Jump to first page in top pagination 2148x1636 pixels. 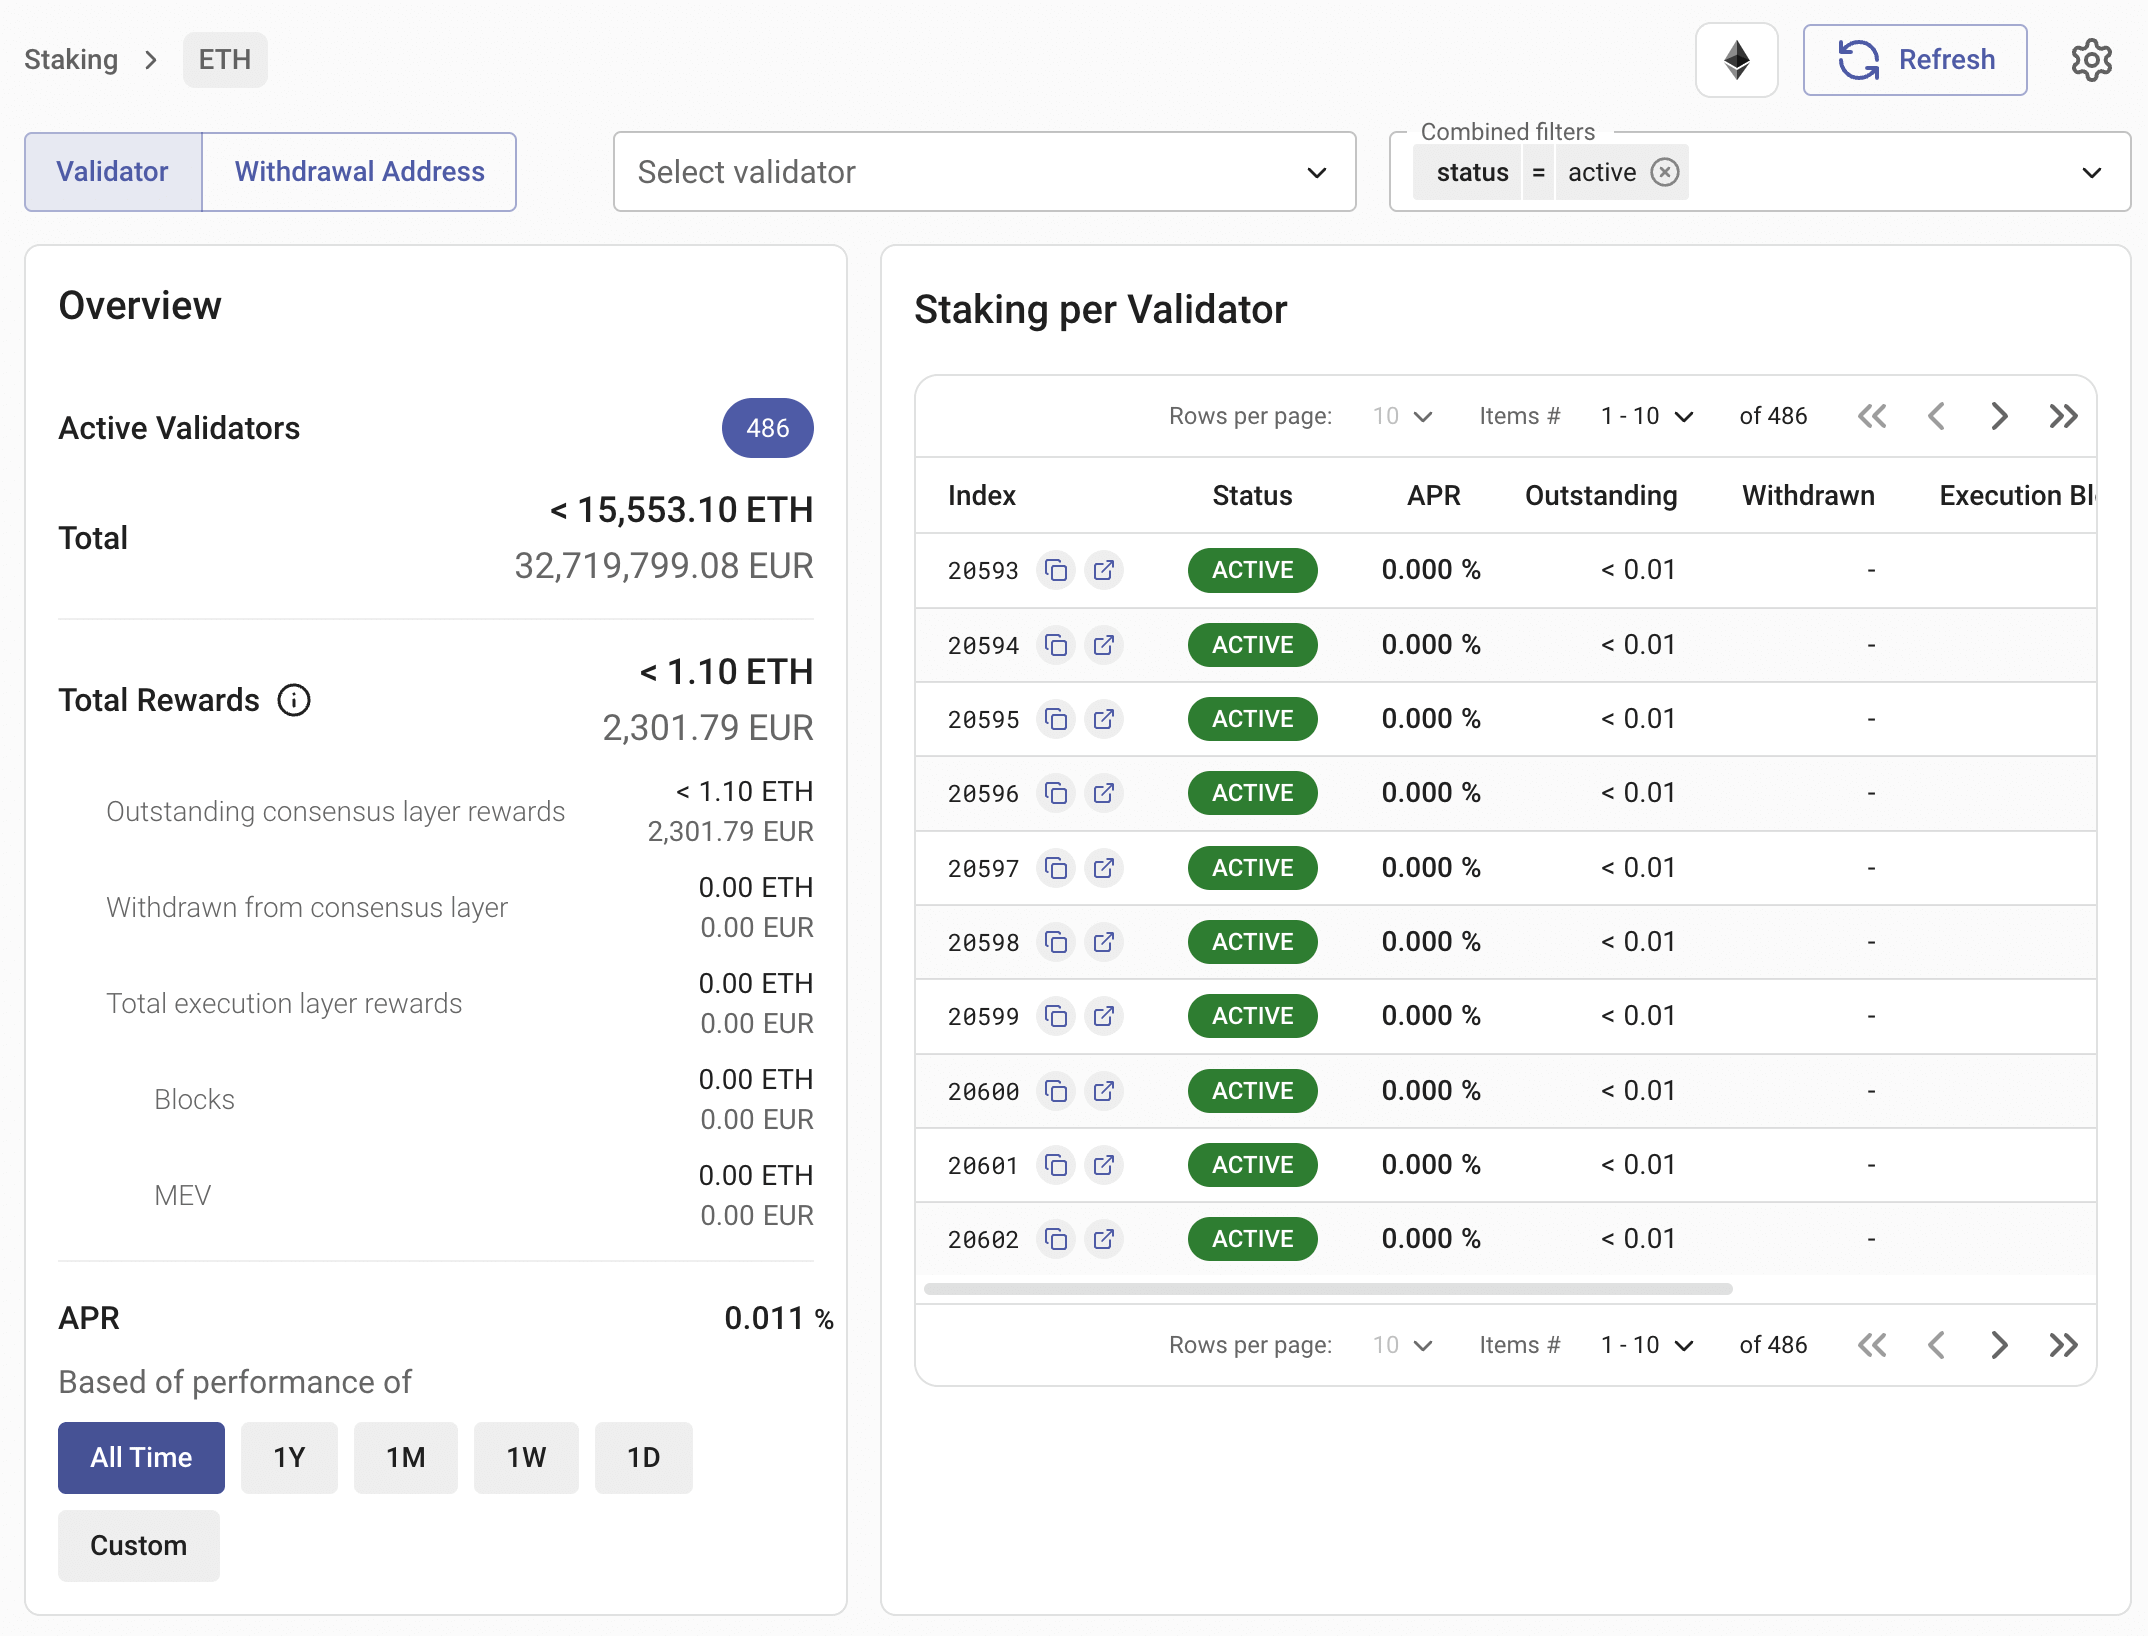pos(1872,416)
